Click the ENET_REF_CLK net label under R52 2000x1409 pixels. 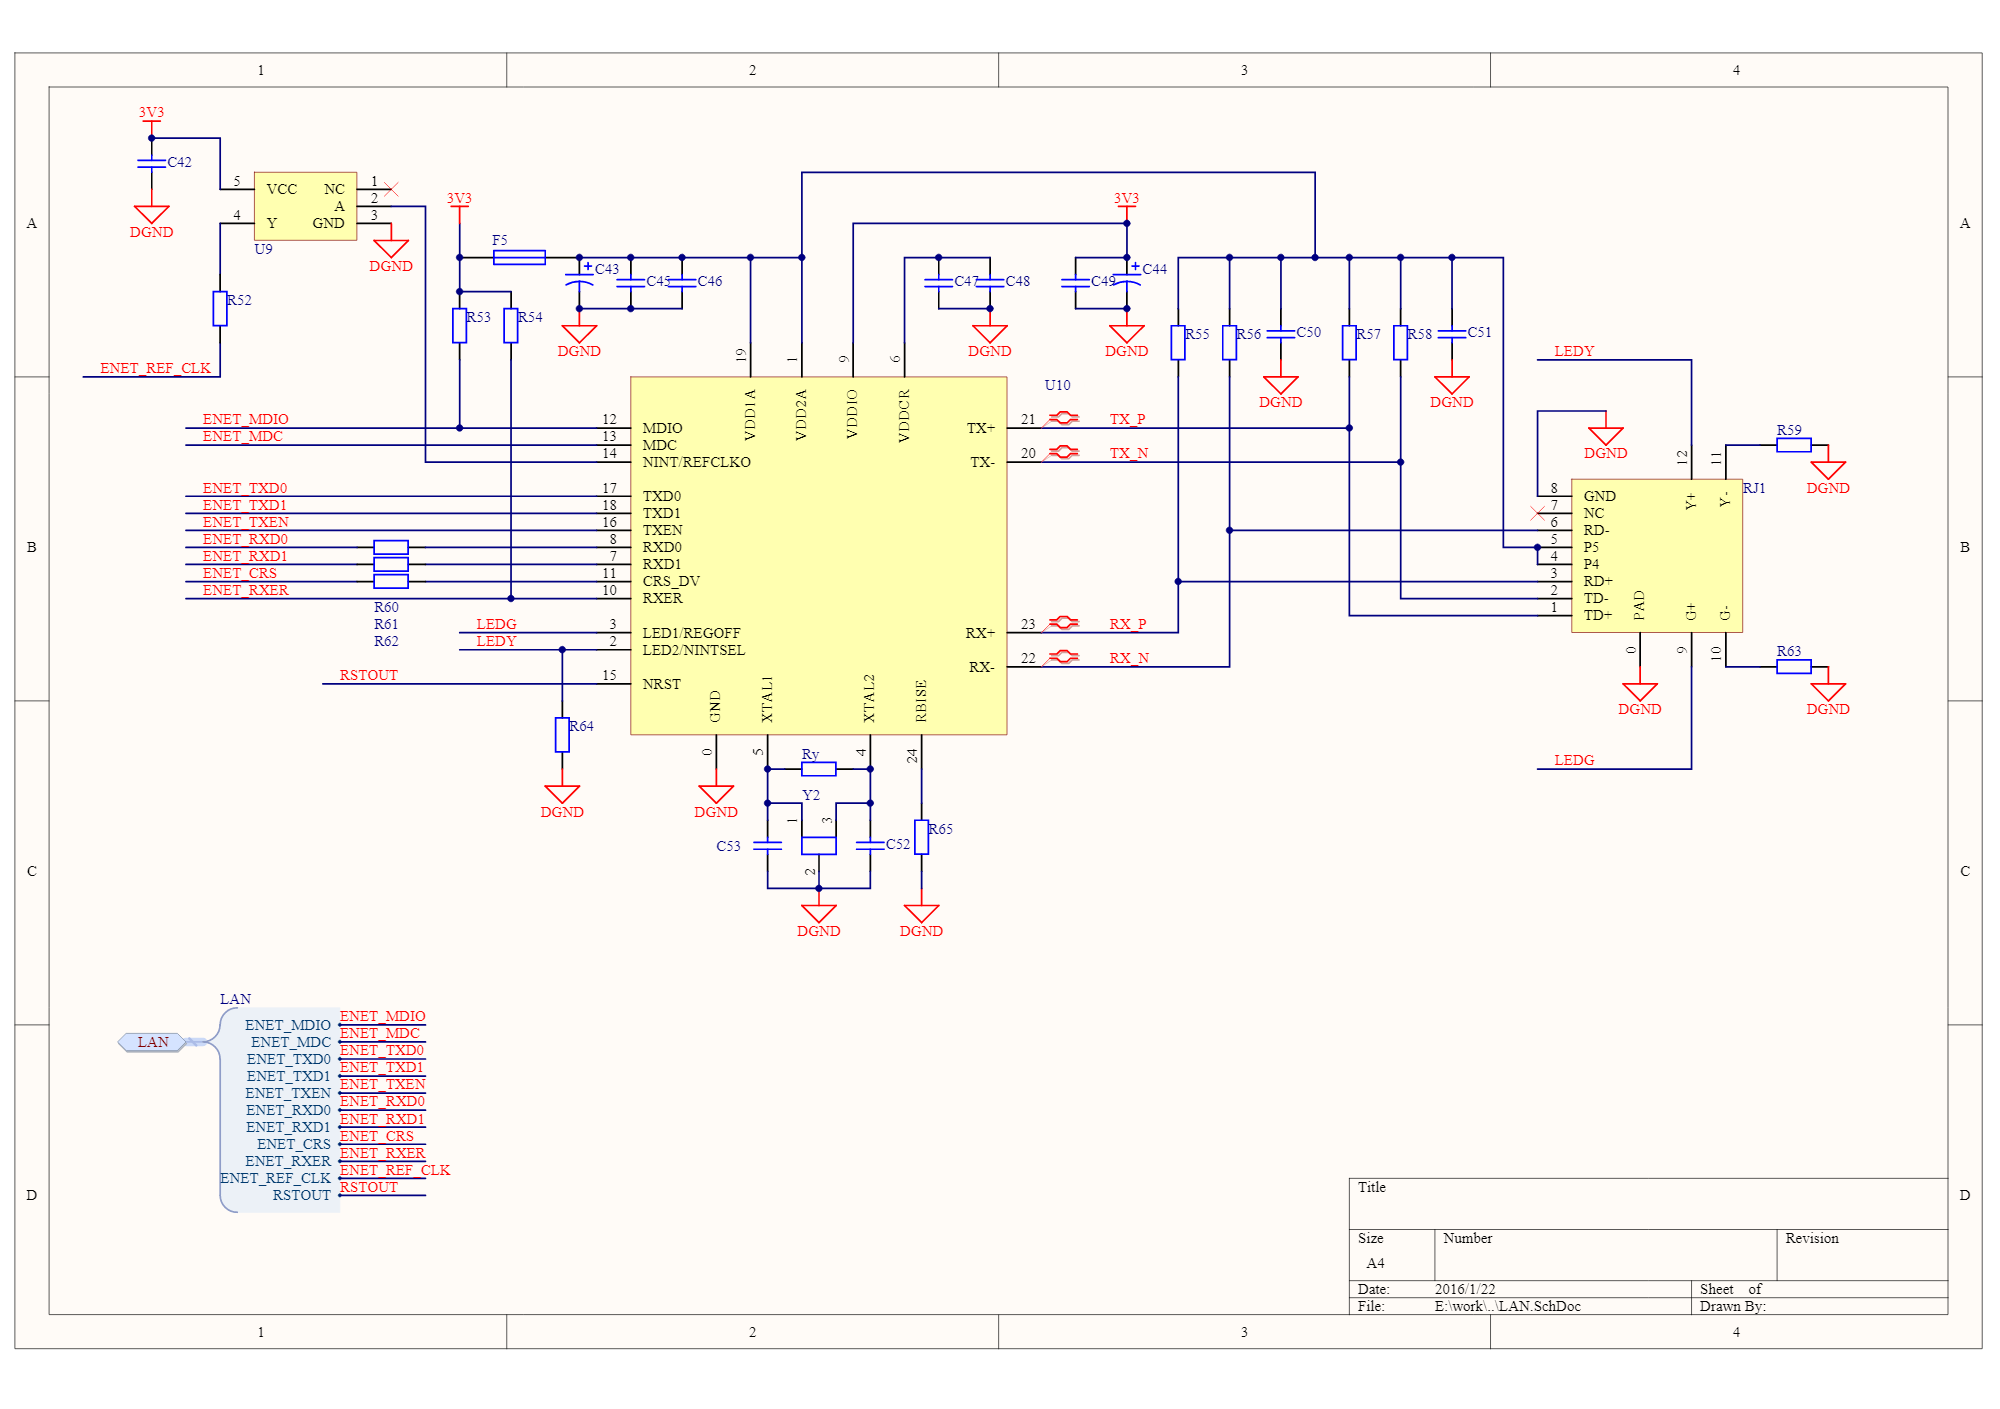pos(155,368)
